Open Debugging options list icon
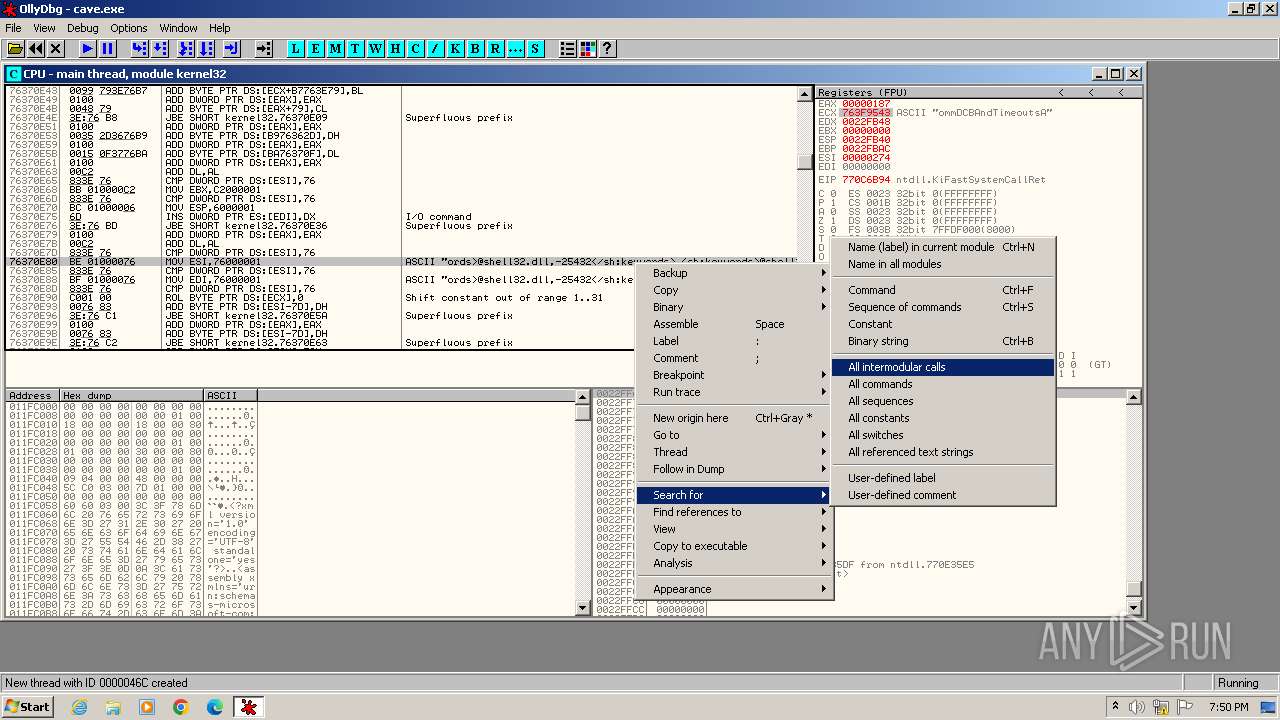 pyautogui.click(x=567, y=48)
